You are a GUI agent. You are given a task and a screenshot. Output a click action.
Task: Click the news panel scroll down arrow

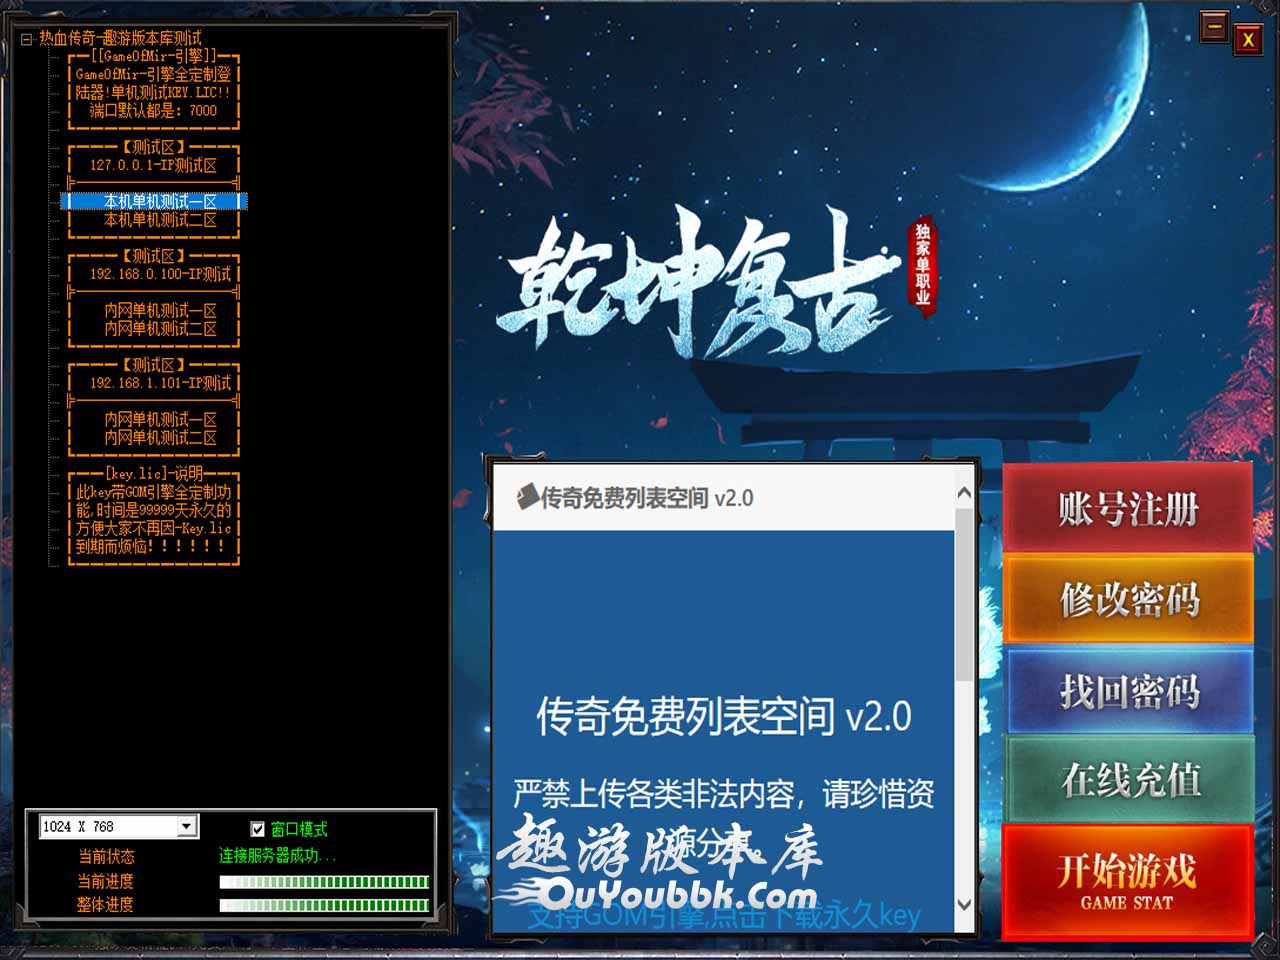pos(964,904)
